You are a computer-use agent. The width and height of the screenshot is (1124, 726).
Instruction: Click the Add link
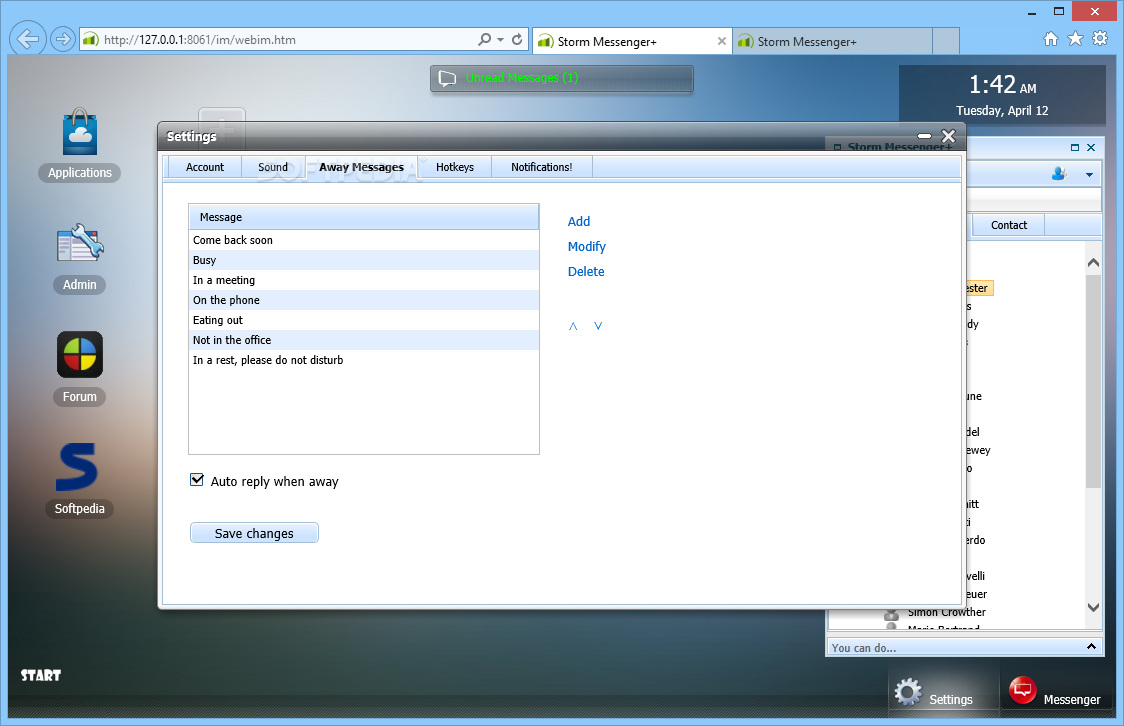[578, 221]
